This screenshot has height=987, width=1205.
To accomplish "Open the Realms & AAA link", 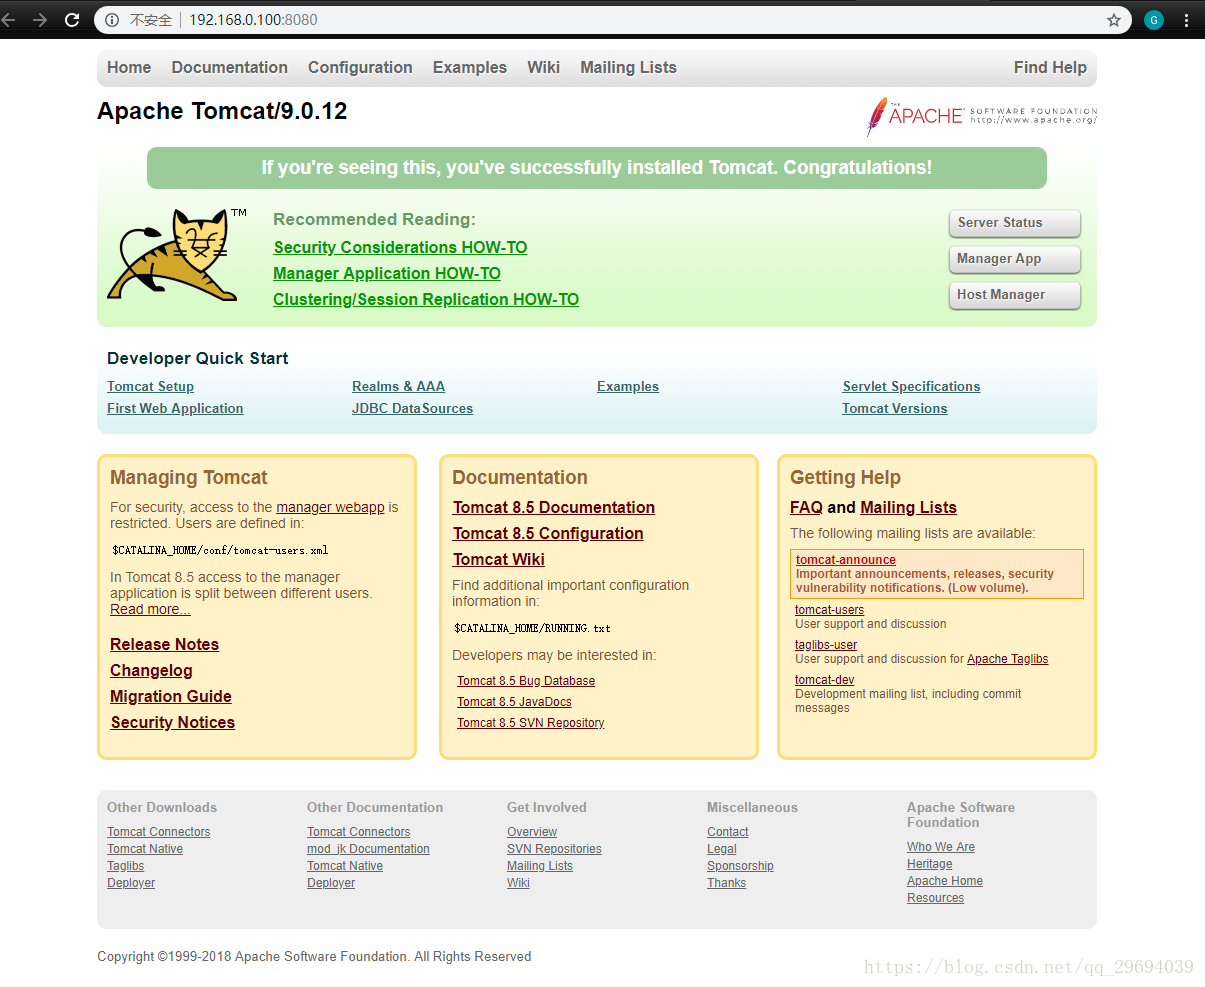I will click(398, 387).
